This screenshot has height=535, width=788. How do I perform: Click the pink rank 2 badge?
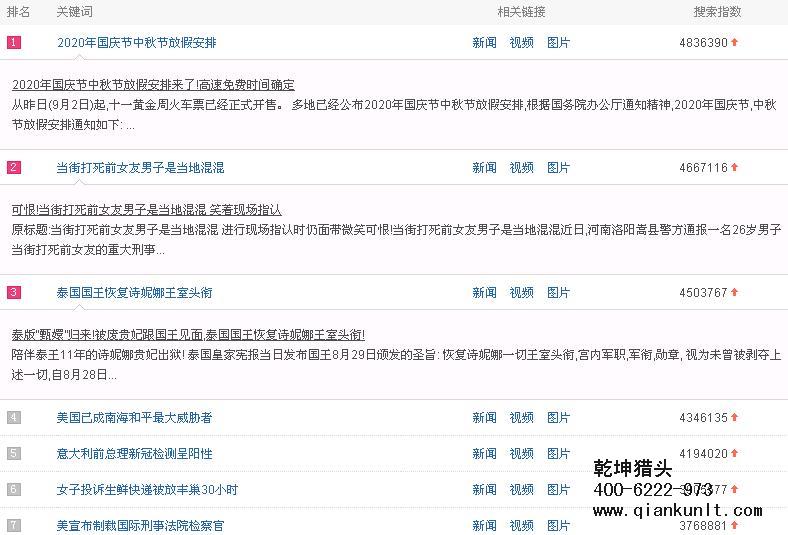click(14, 168)
